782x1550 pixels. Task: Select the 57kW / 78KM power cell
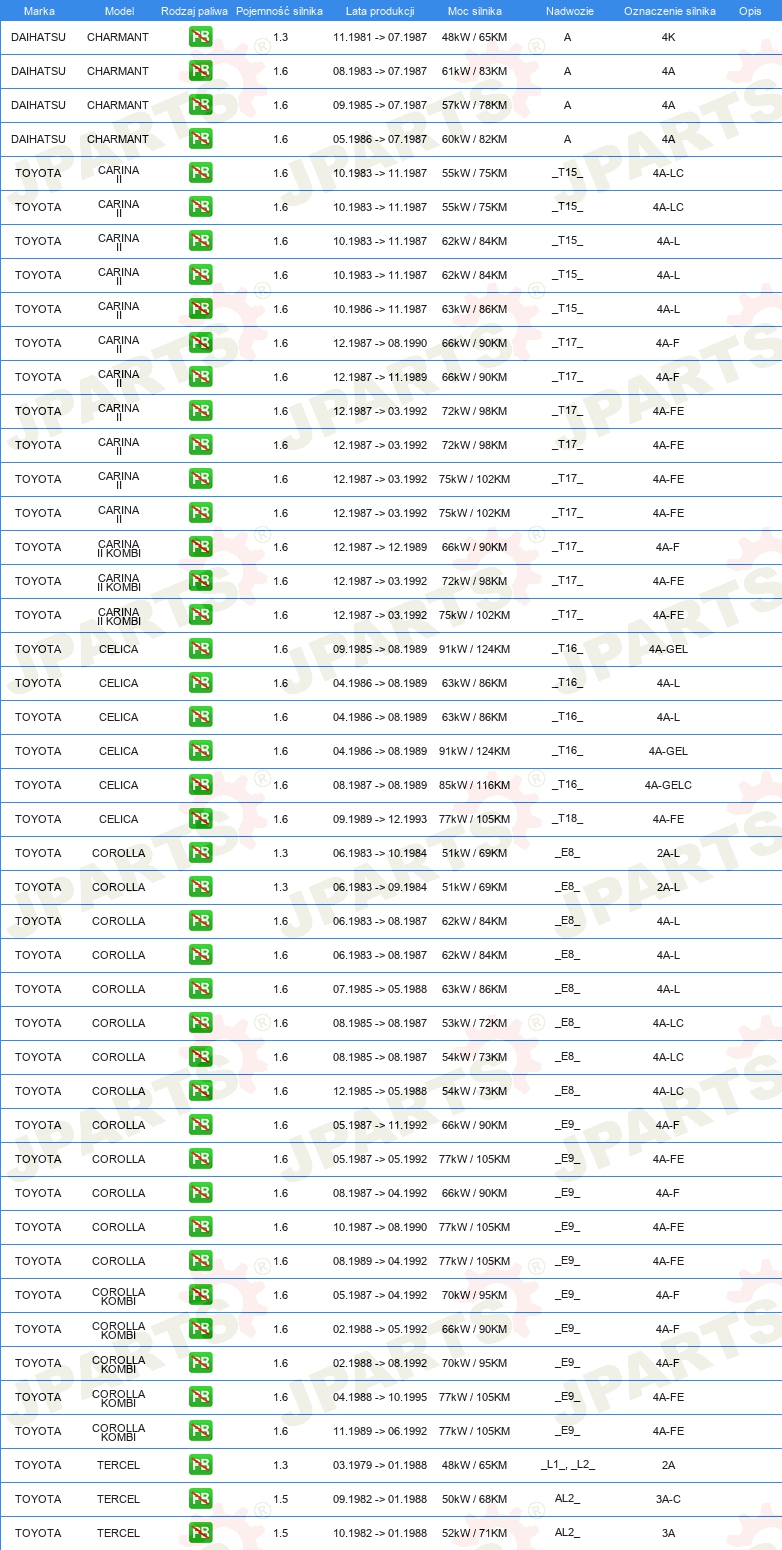click(x=474, y=105)
